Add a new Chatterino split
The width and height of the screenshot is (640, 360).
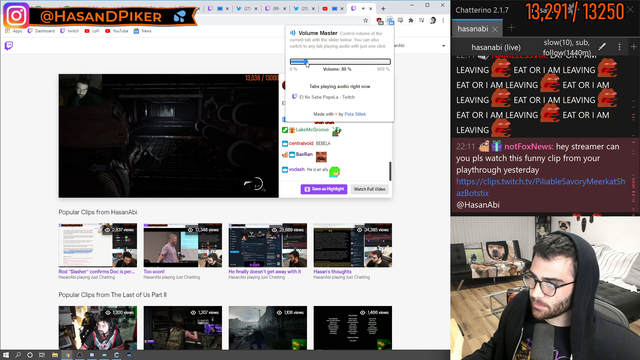(633, 47)
